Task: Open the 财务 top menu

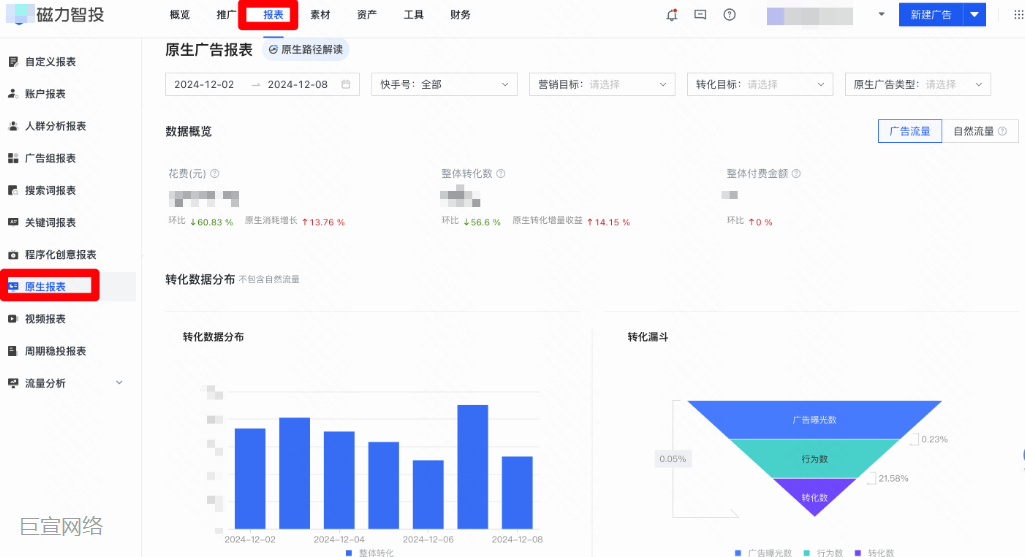Action: coord(460,14)
